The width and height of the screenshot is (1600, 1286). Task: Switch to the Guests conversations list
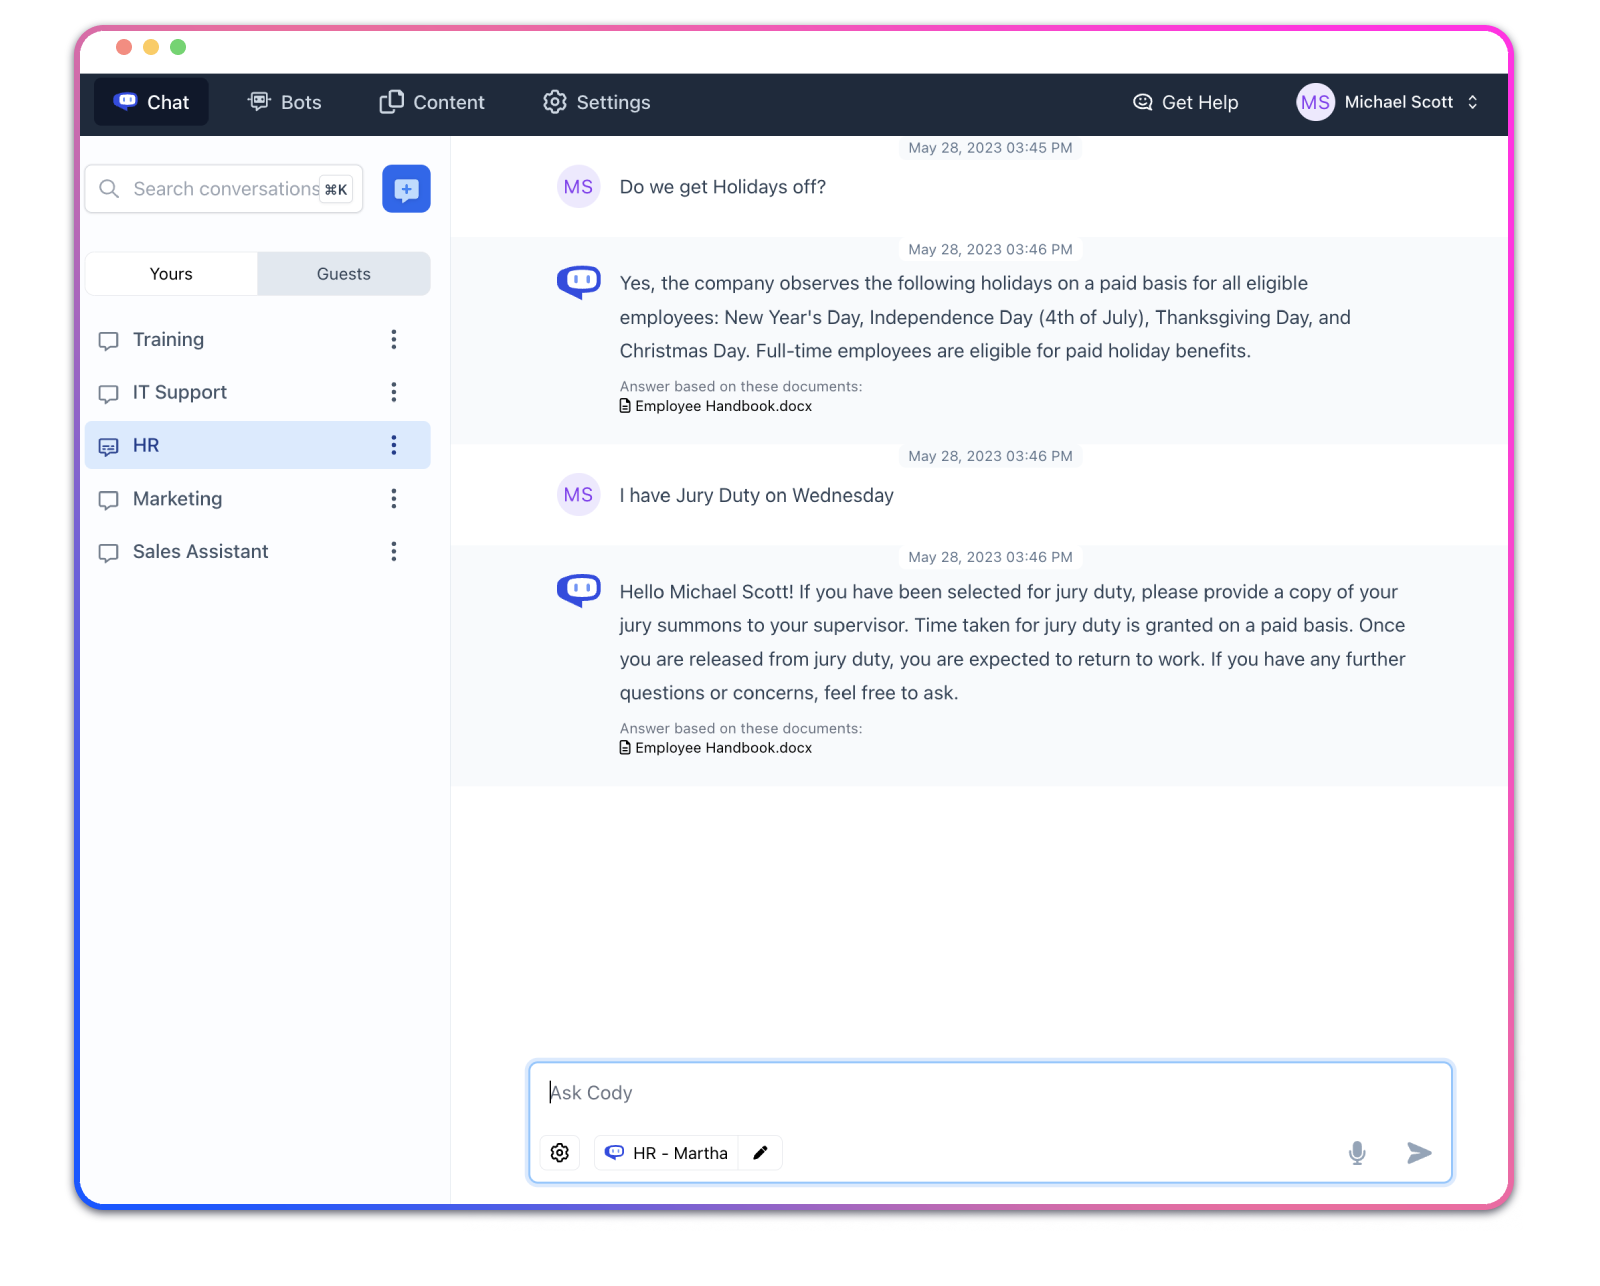point(343,274)
